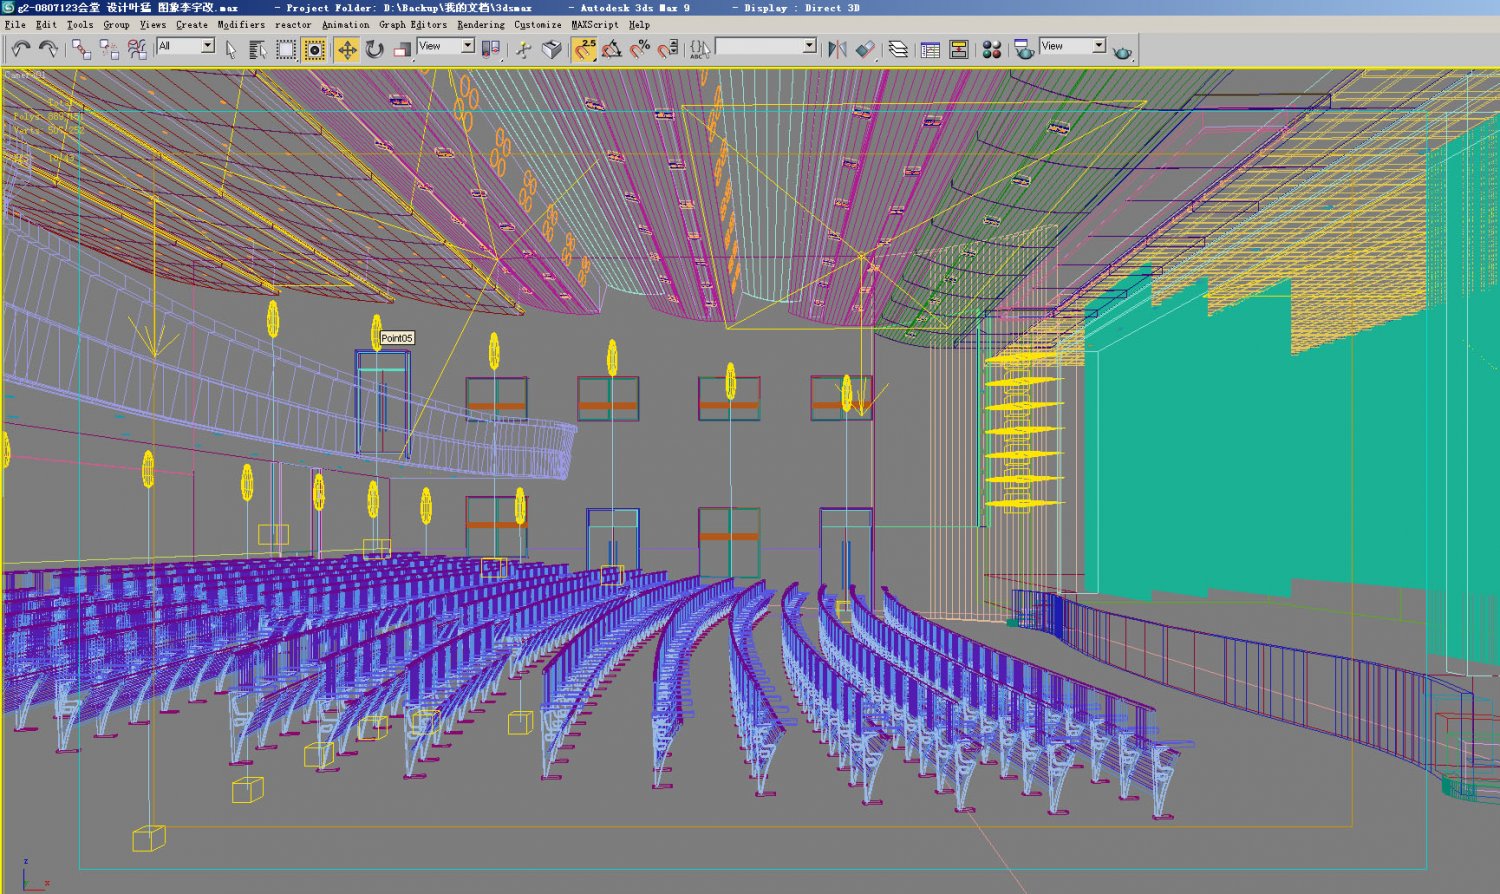Toggle Percent Snap on the toolbar
The width and height of the screenshot is (1500, 894).
tap(640, 46)
